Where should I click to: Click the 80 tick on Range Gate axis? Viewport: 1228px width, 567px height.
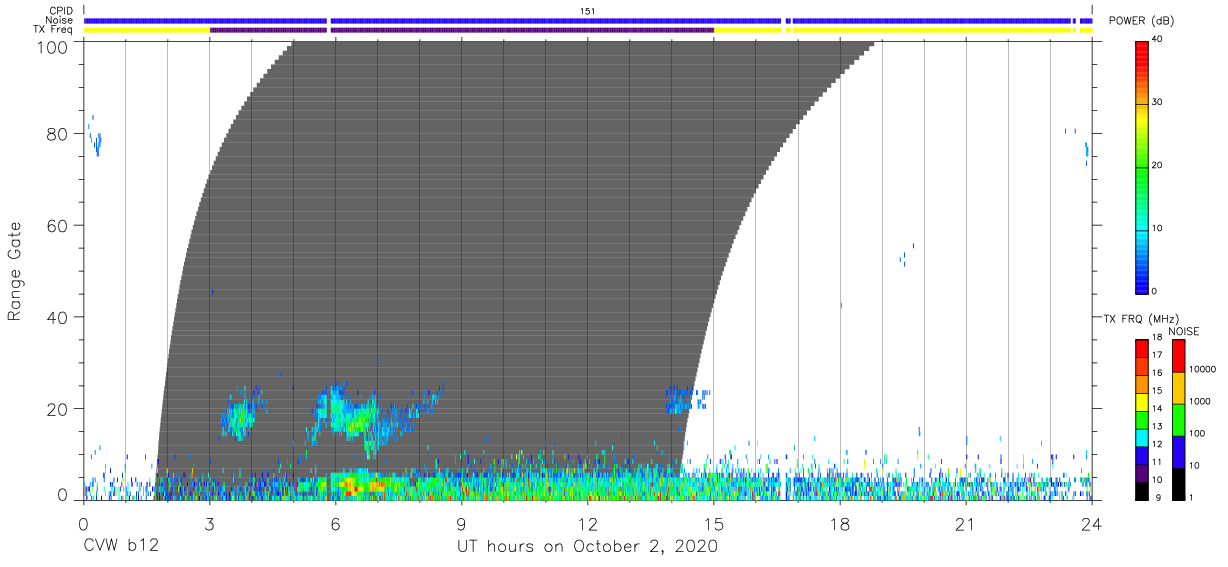(59, 133)
